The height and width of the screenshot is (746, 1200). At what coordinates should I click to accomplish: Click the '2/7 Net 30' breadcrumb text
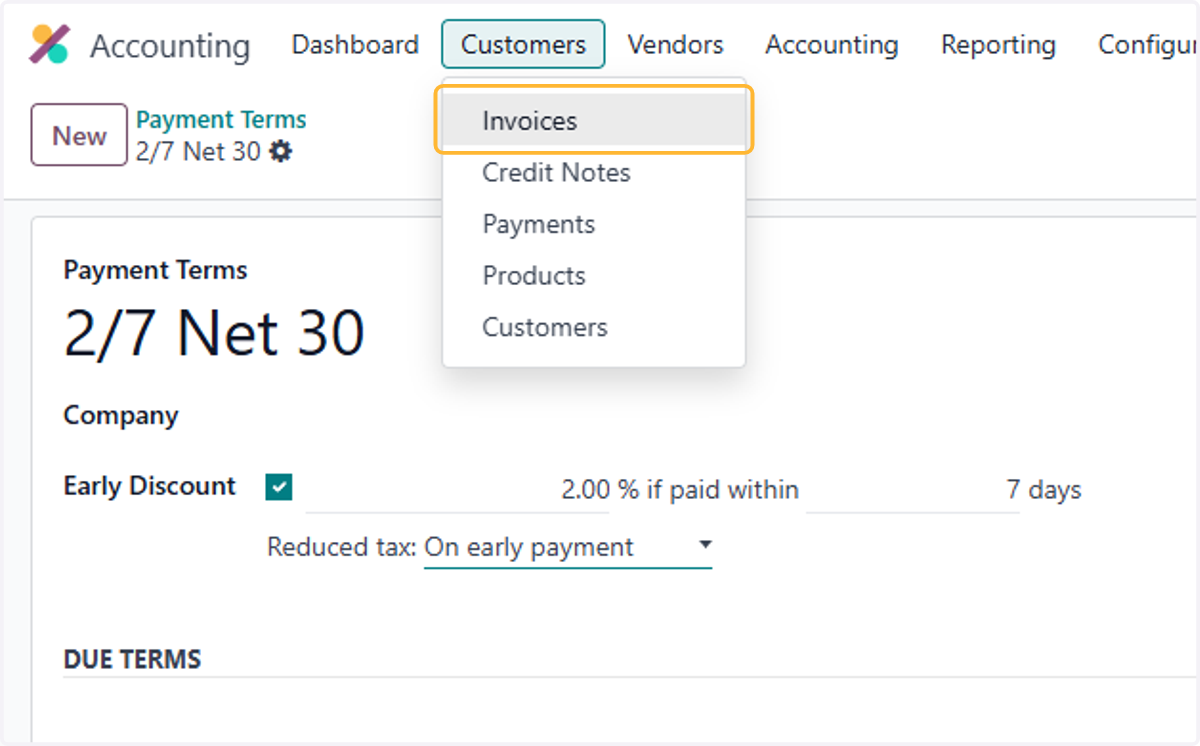point(198,152)
